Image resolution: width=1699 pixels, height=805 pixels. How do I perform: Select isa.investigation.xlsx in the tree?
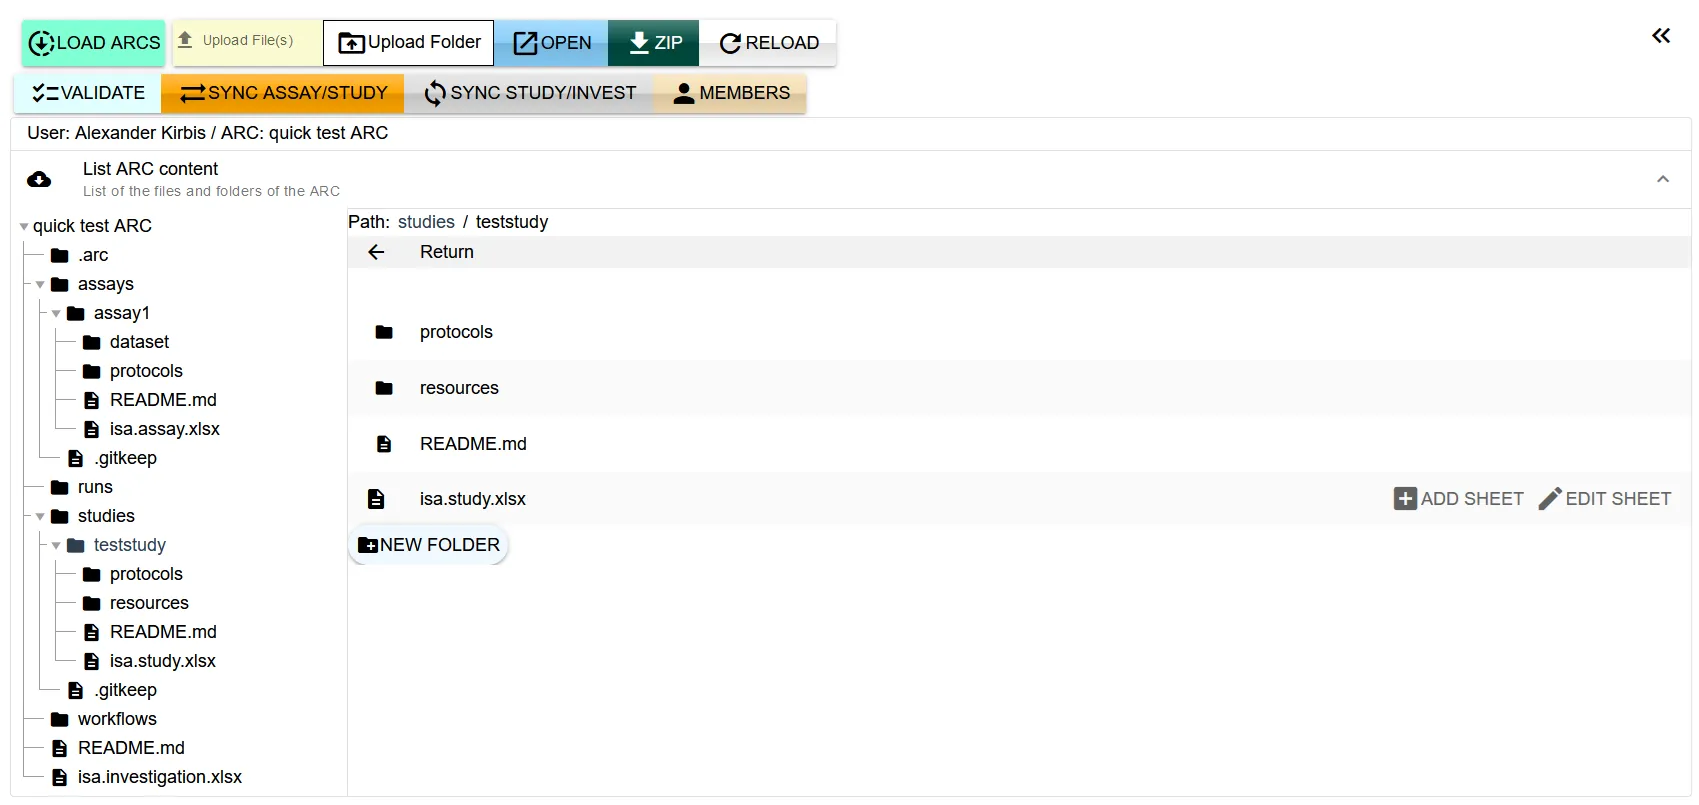click(x=159, y=777)
